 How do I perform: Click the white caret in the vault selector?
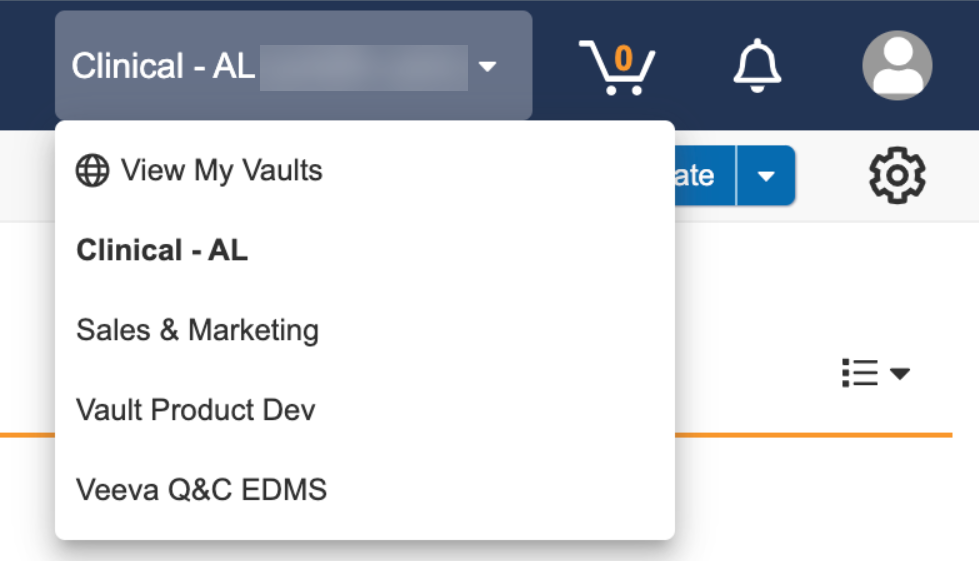[487, 67]
